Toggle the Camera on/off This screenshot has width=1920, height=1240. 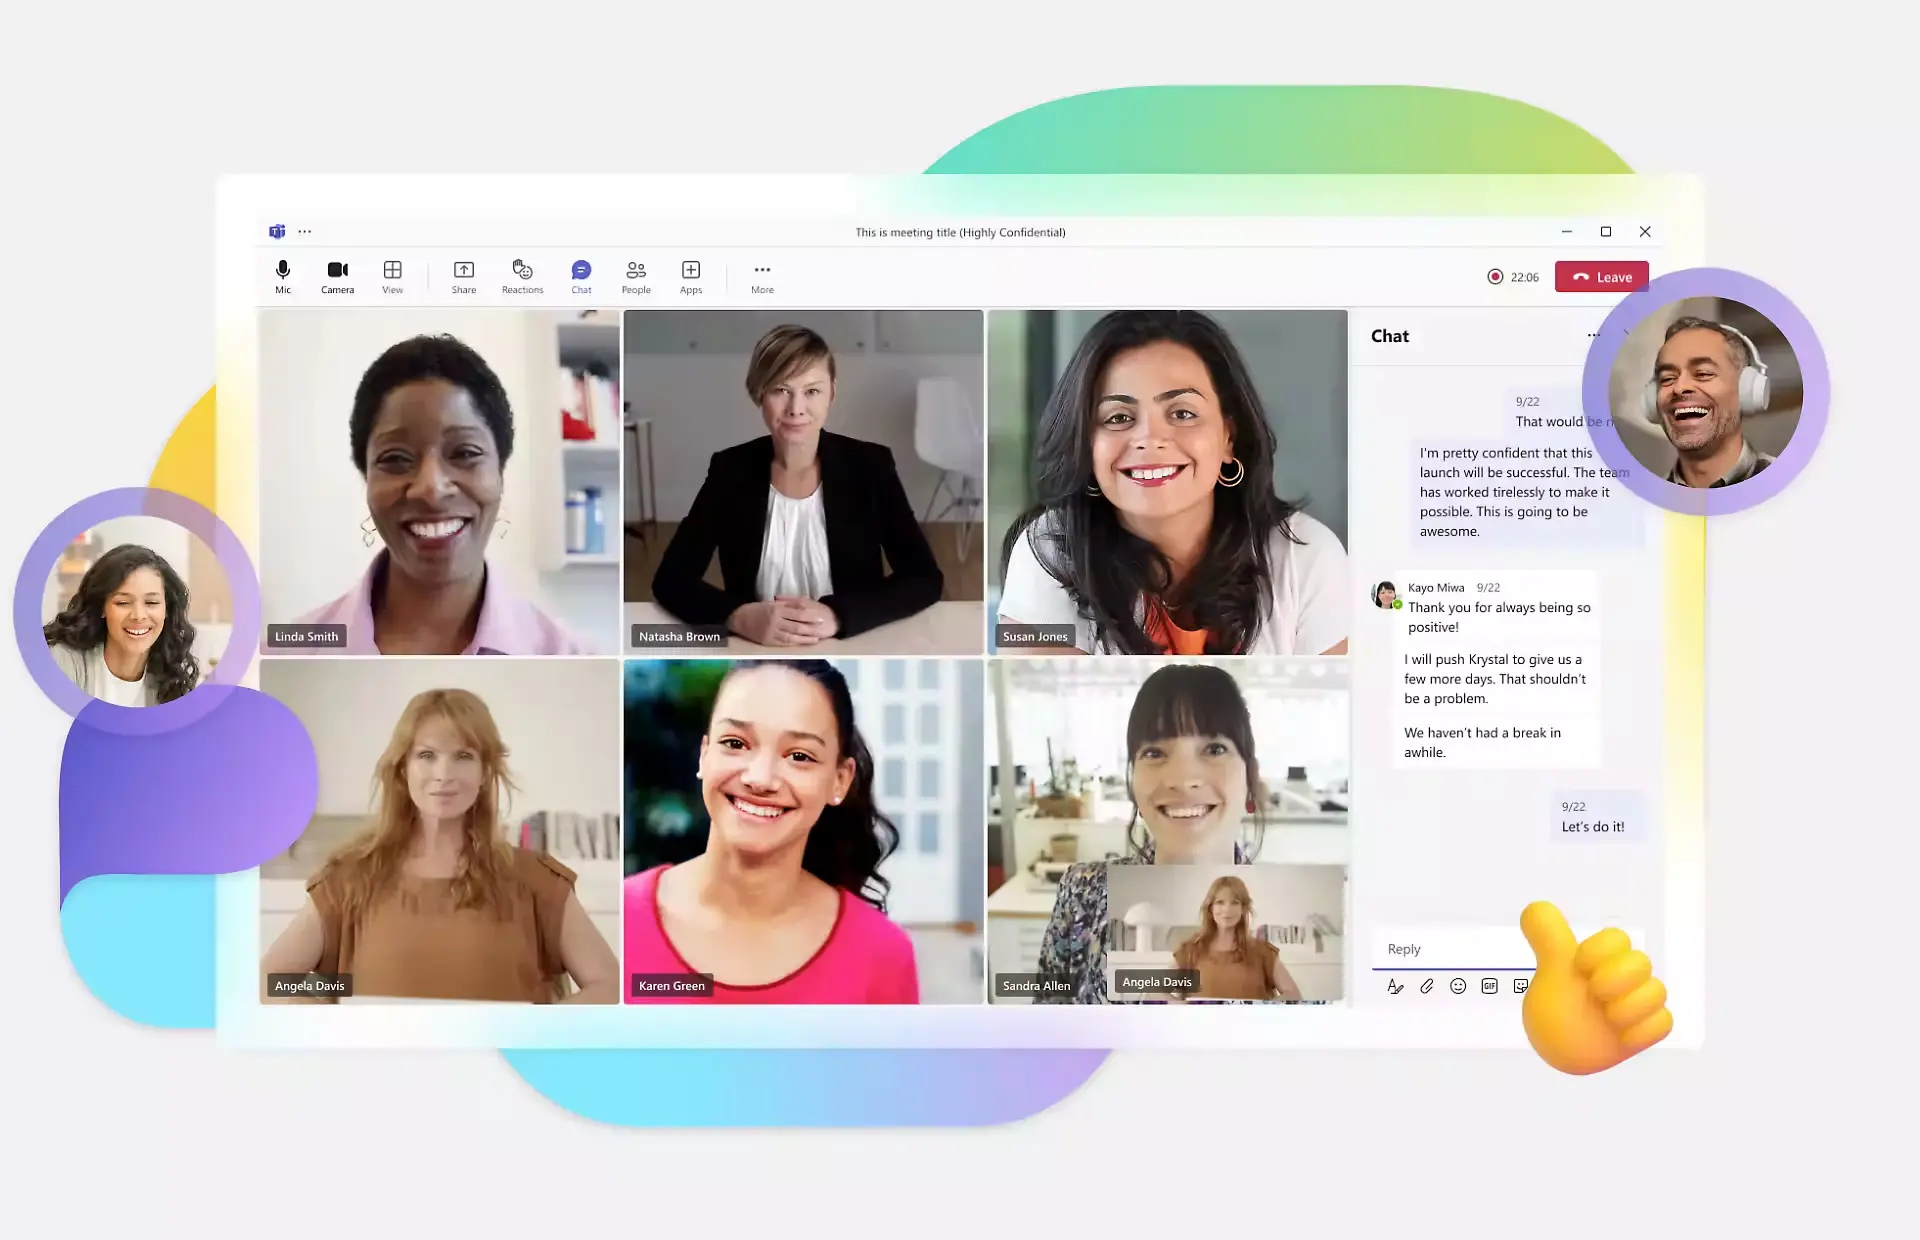point(336,276)
